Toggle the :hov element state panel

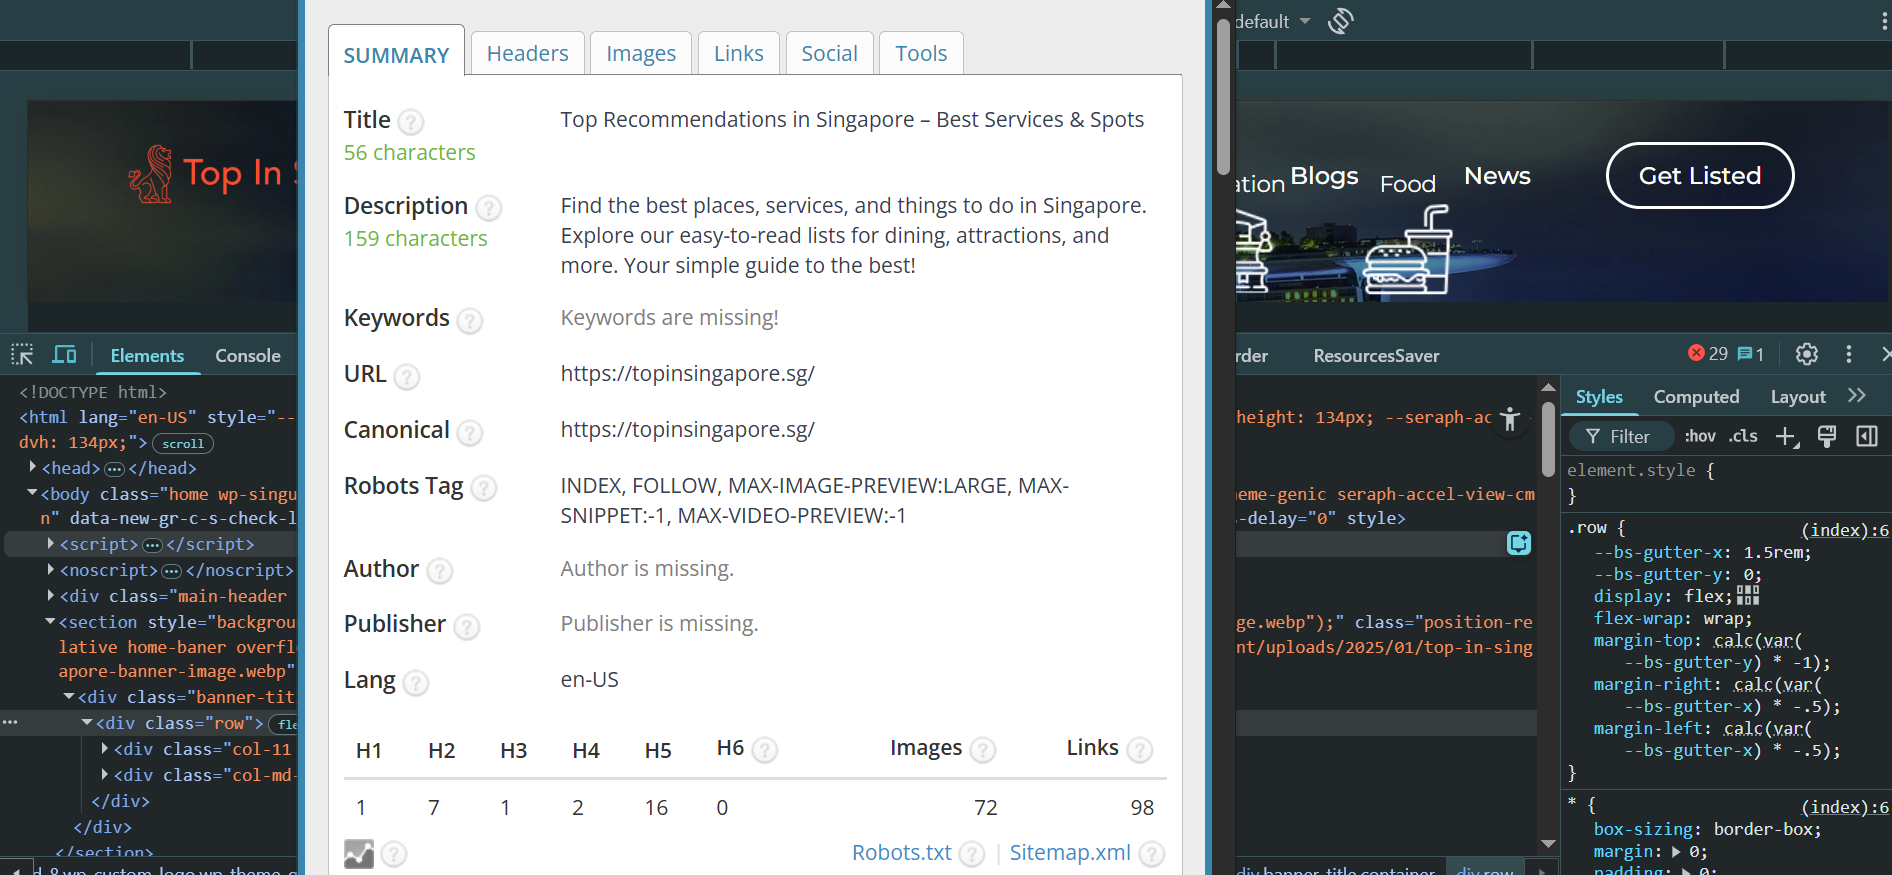[1700, 436]
